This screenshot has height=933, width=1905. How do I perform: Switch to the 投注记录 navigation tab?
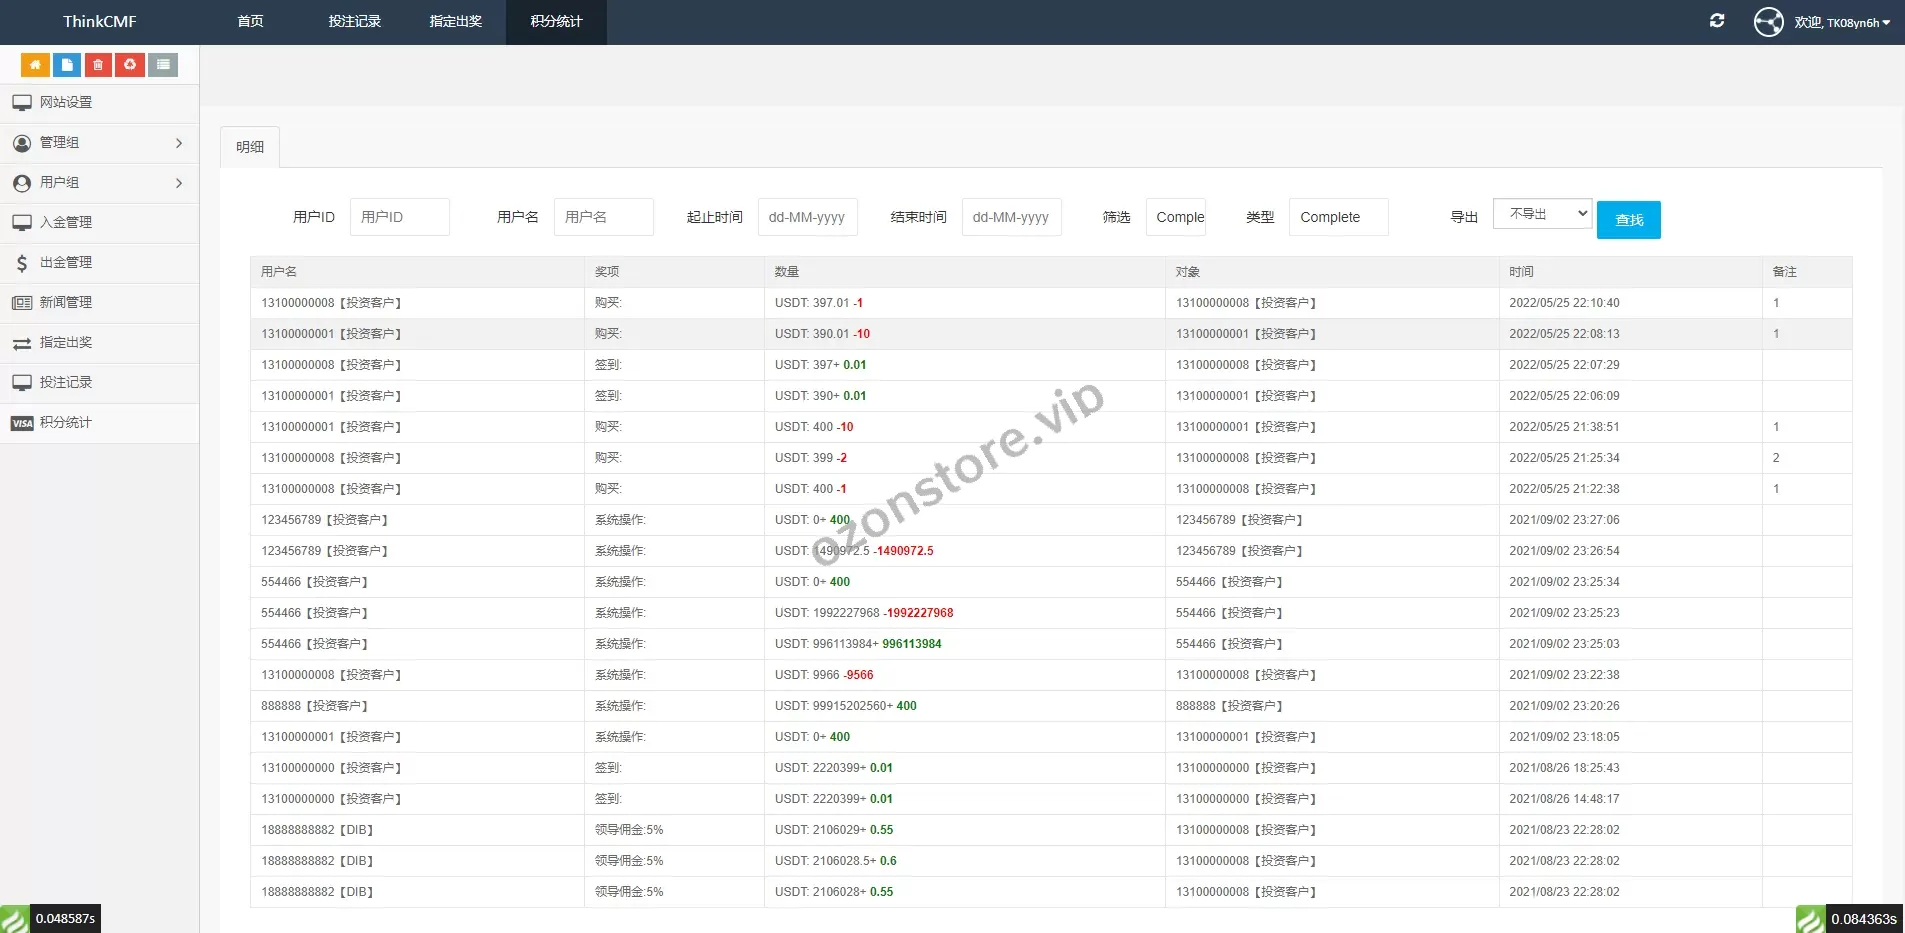(x=354, y=21)
